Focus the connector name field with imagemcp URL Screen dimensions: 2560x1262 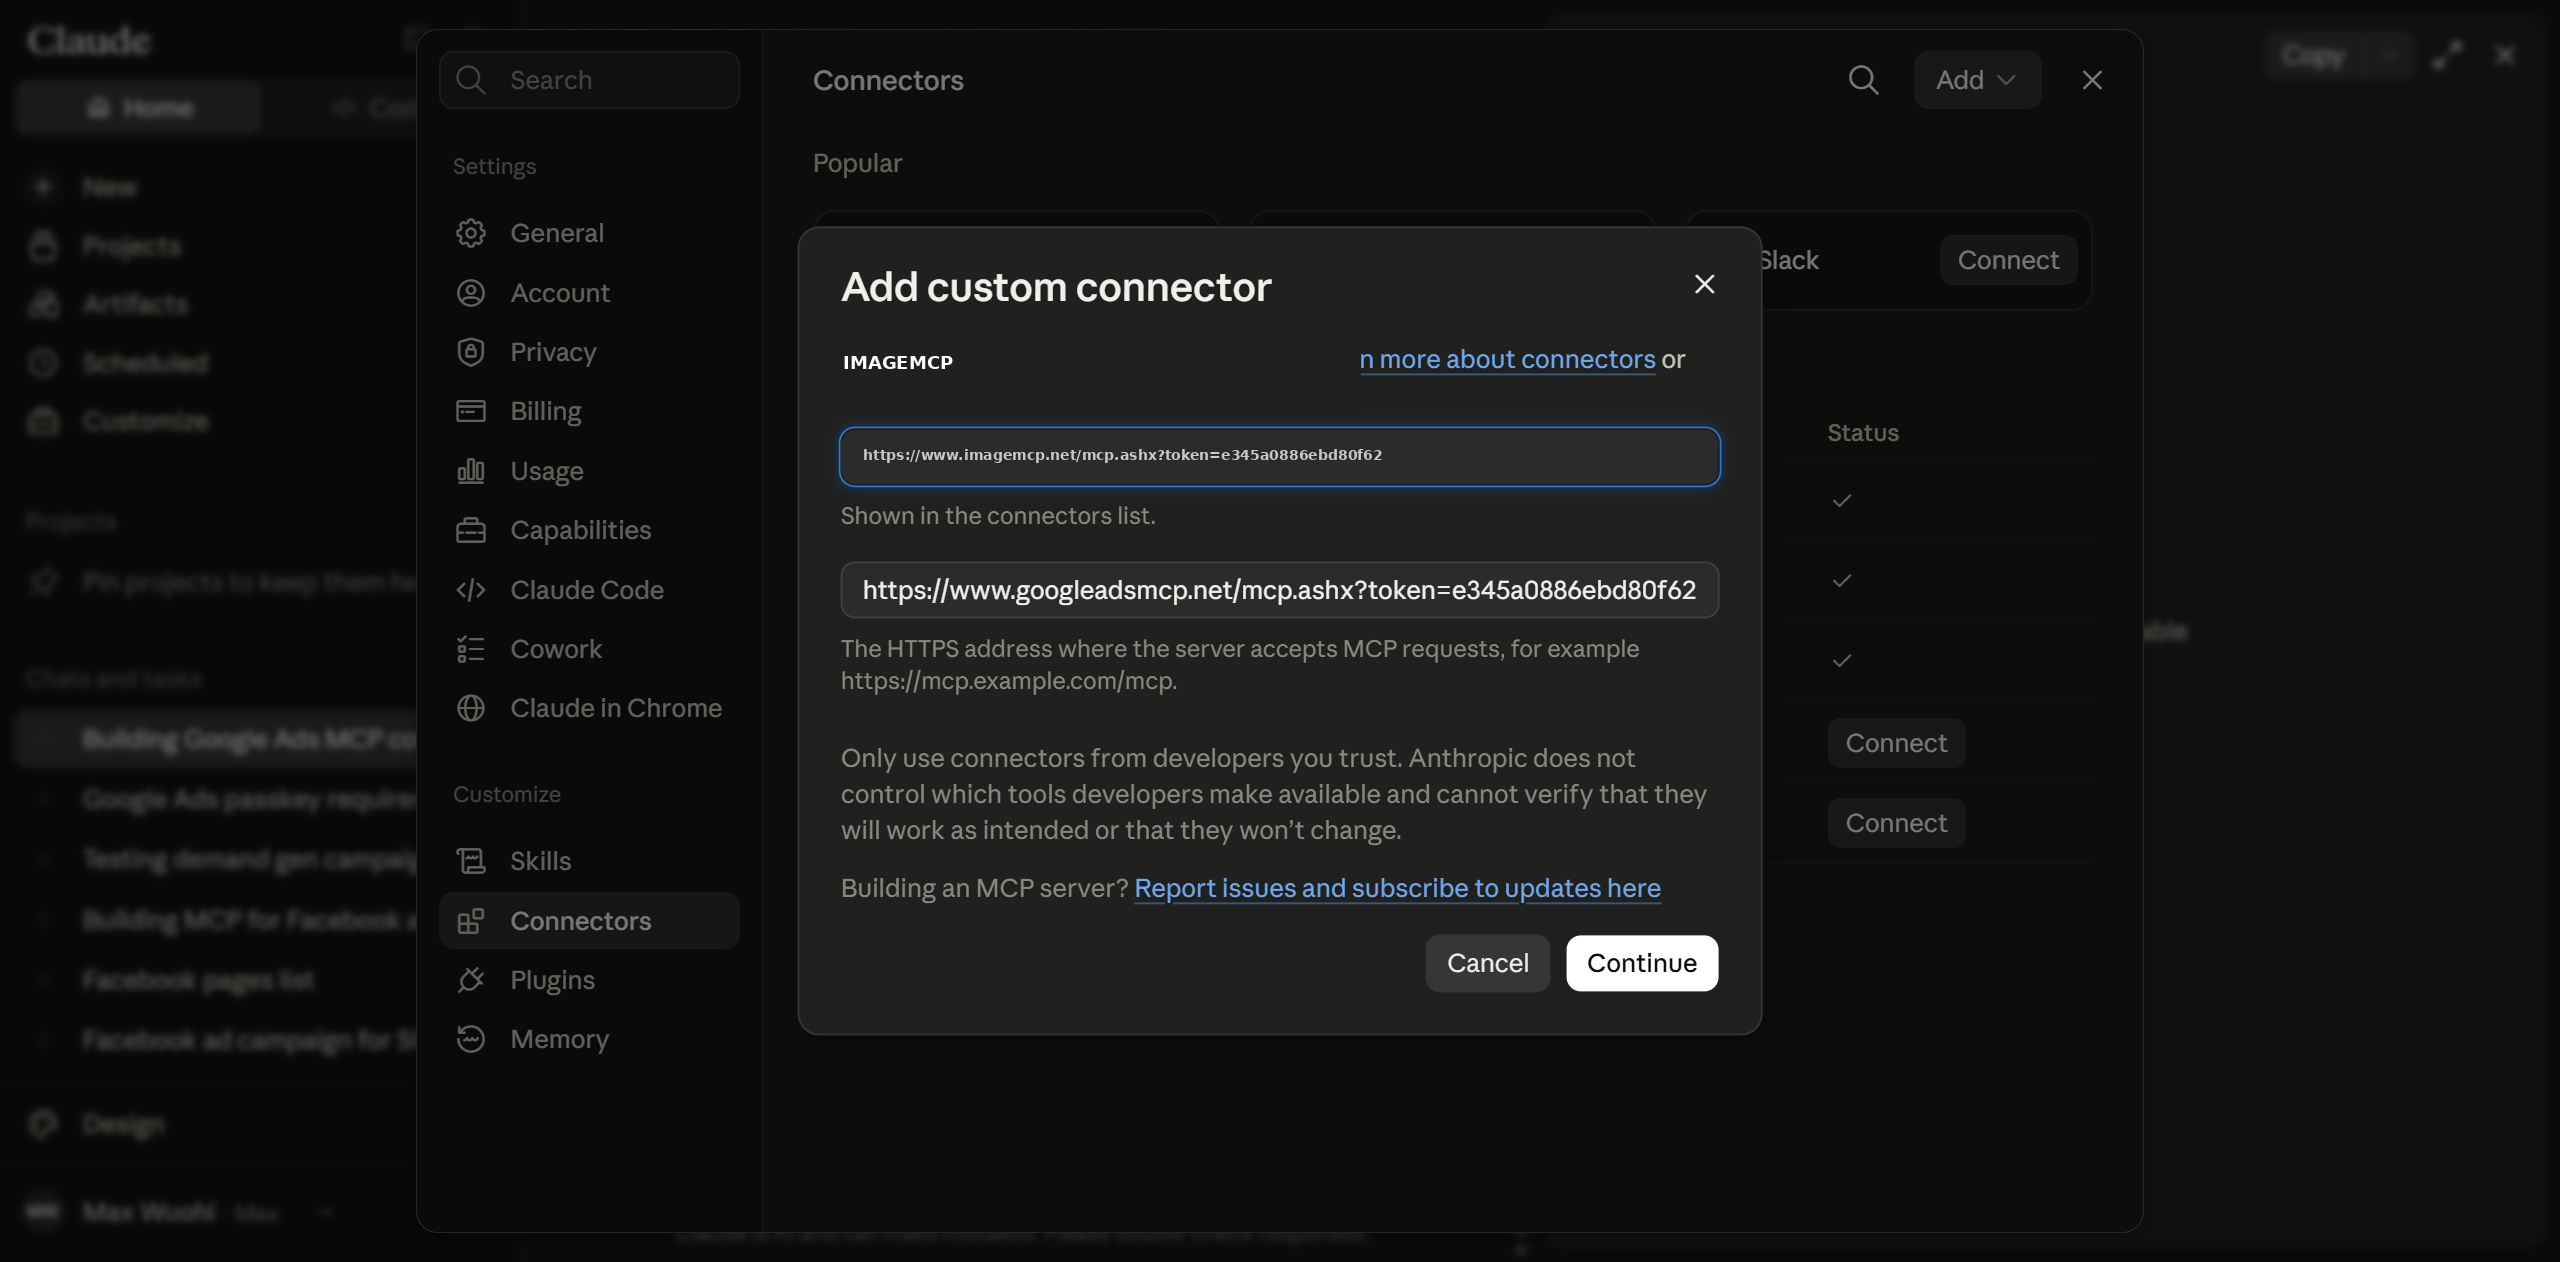(x=1279, y=457)
